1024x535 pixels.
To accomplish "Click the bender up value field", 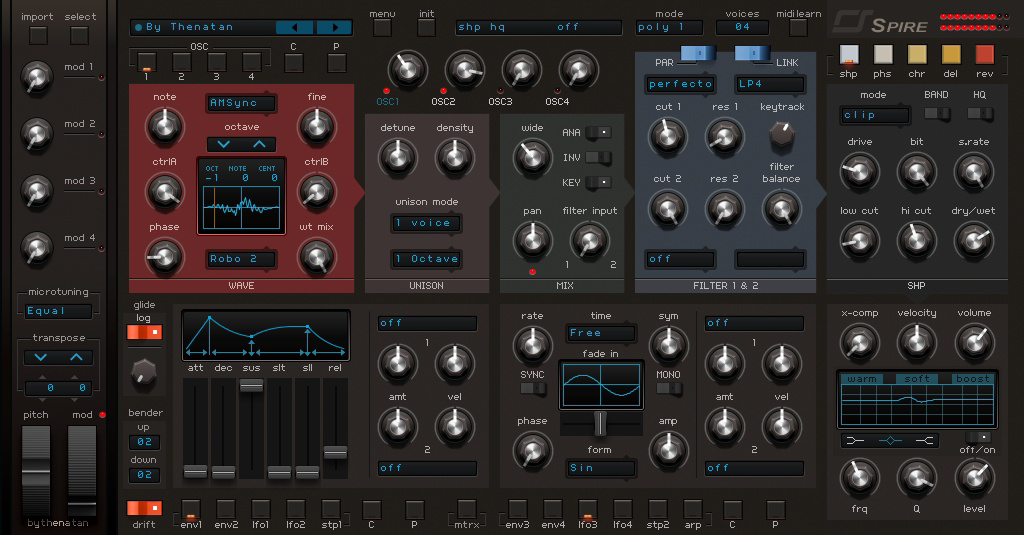I will tap(144, 442).
